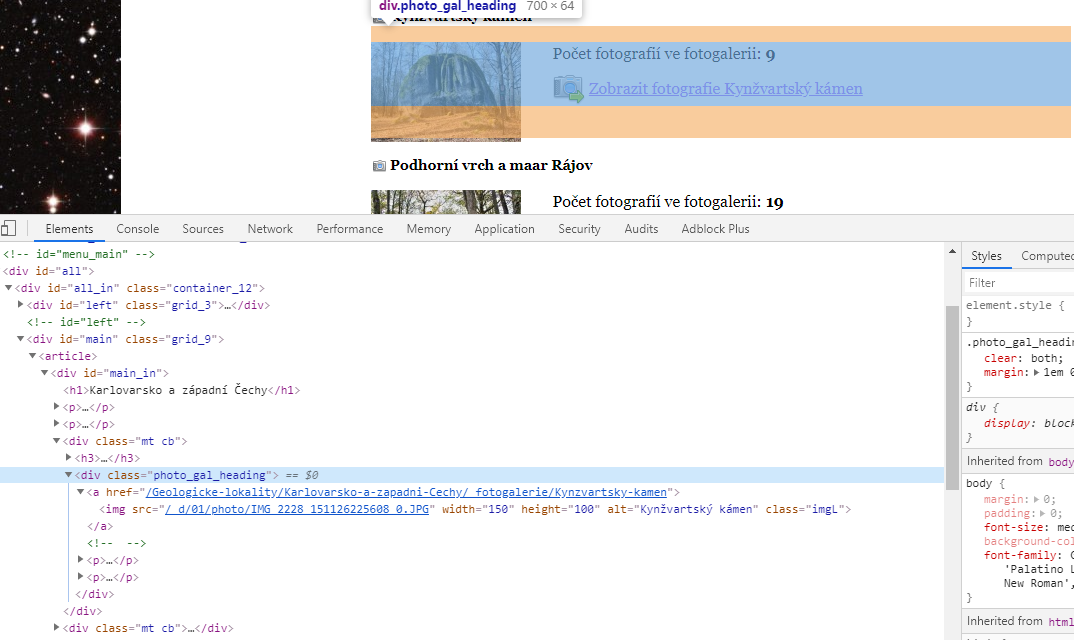The width and height of the screenshot is (1074, 640).
Task: Expand the h3 node
Action: (68, 457)
